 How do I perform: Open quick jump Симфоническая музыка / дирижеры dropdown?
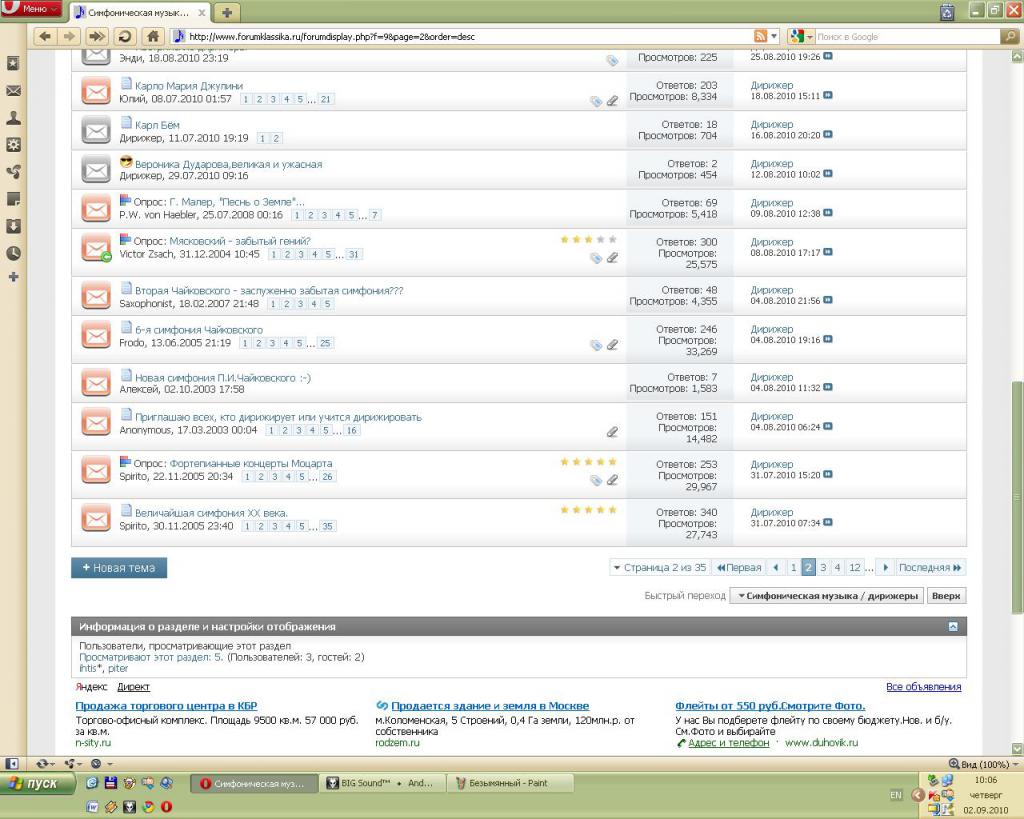pos(825,595)
